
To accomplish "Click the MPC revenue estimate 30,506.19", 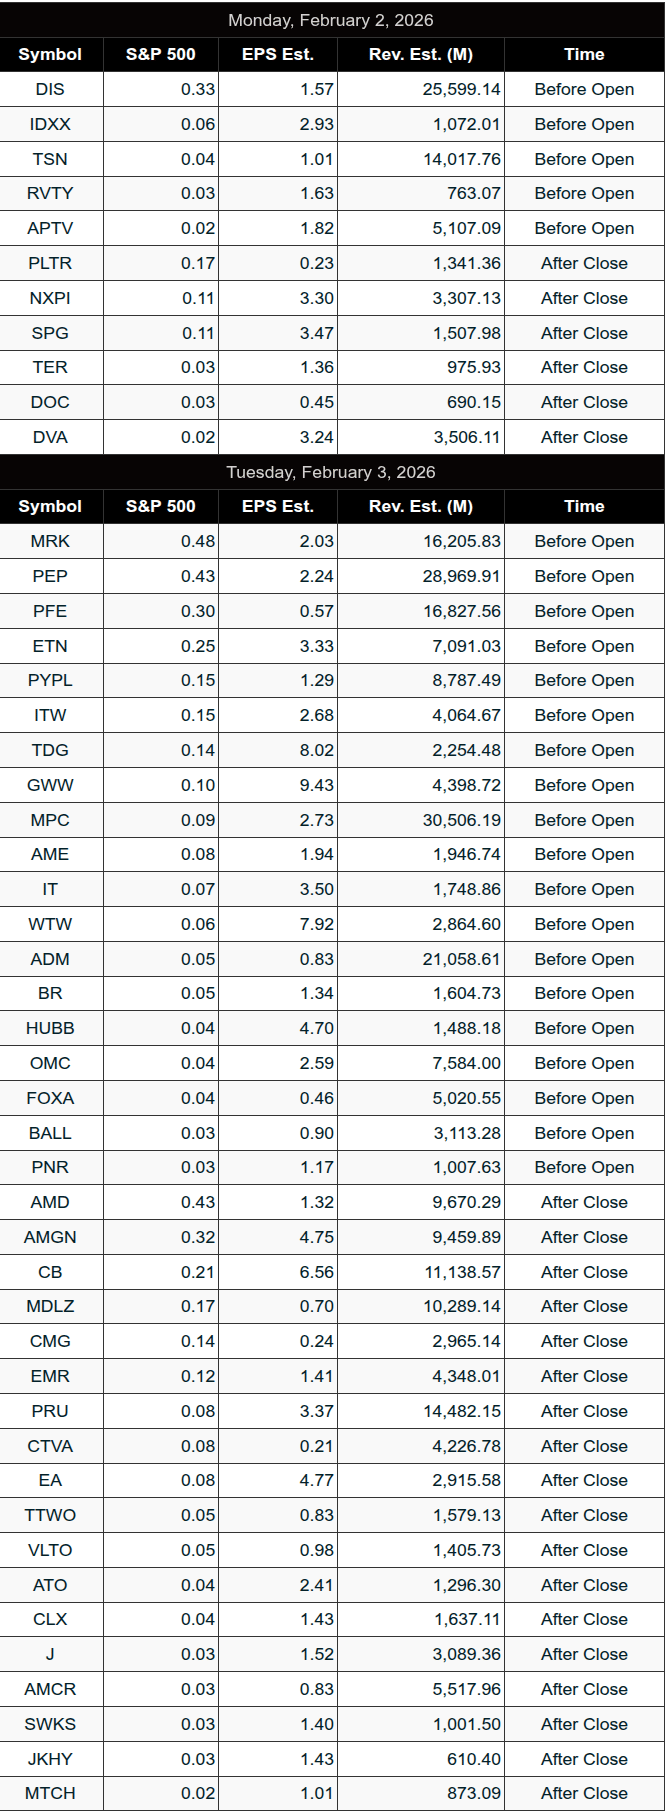I will click(x=462, y=820).
